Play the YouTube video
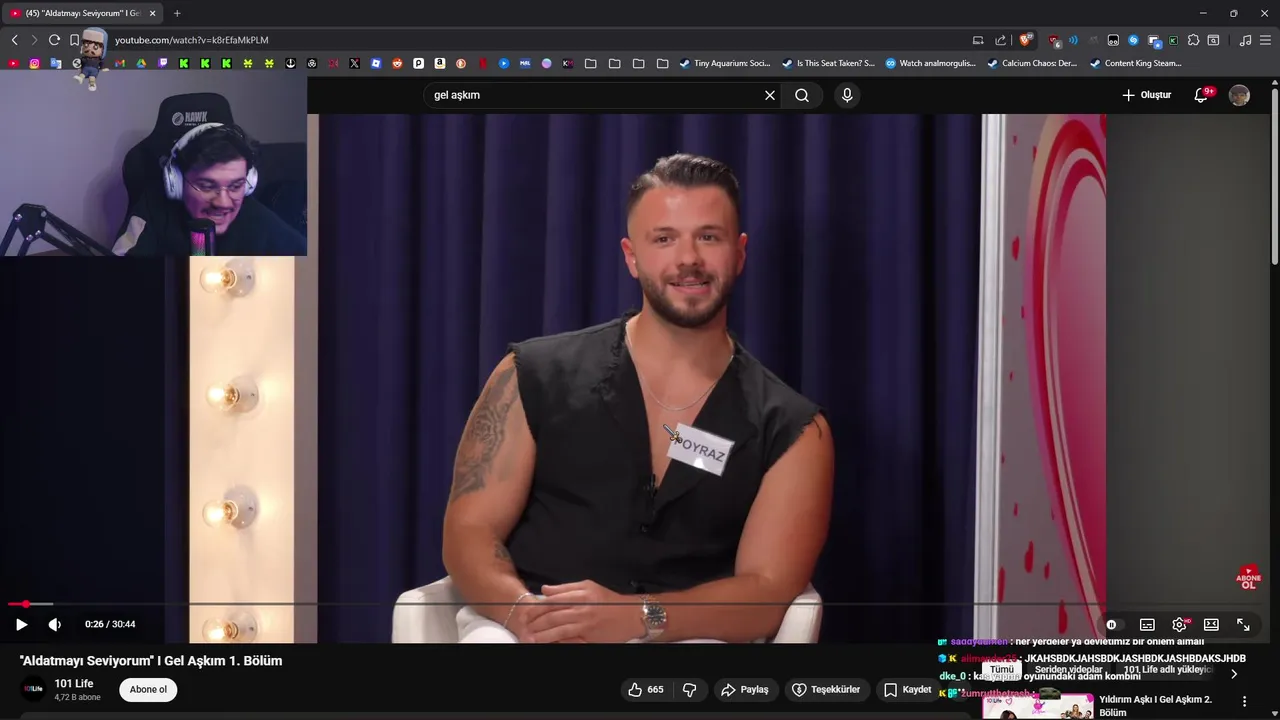This screenshot has width=1280, height=720. click(x=21, y=624)
